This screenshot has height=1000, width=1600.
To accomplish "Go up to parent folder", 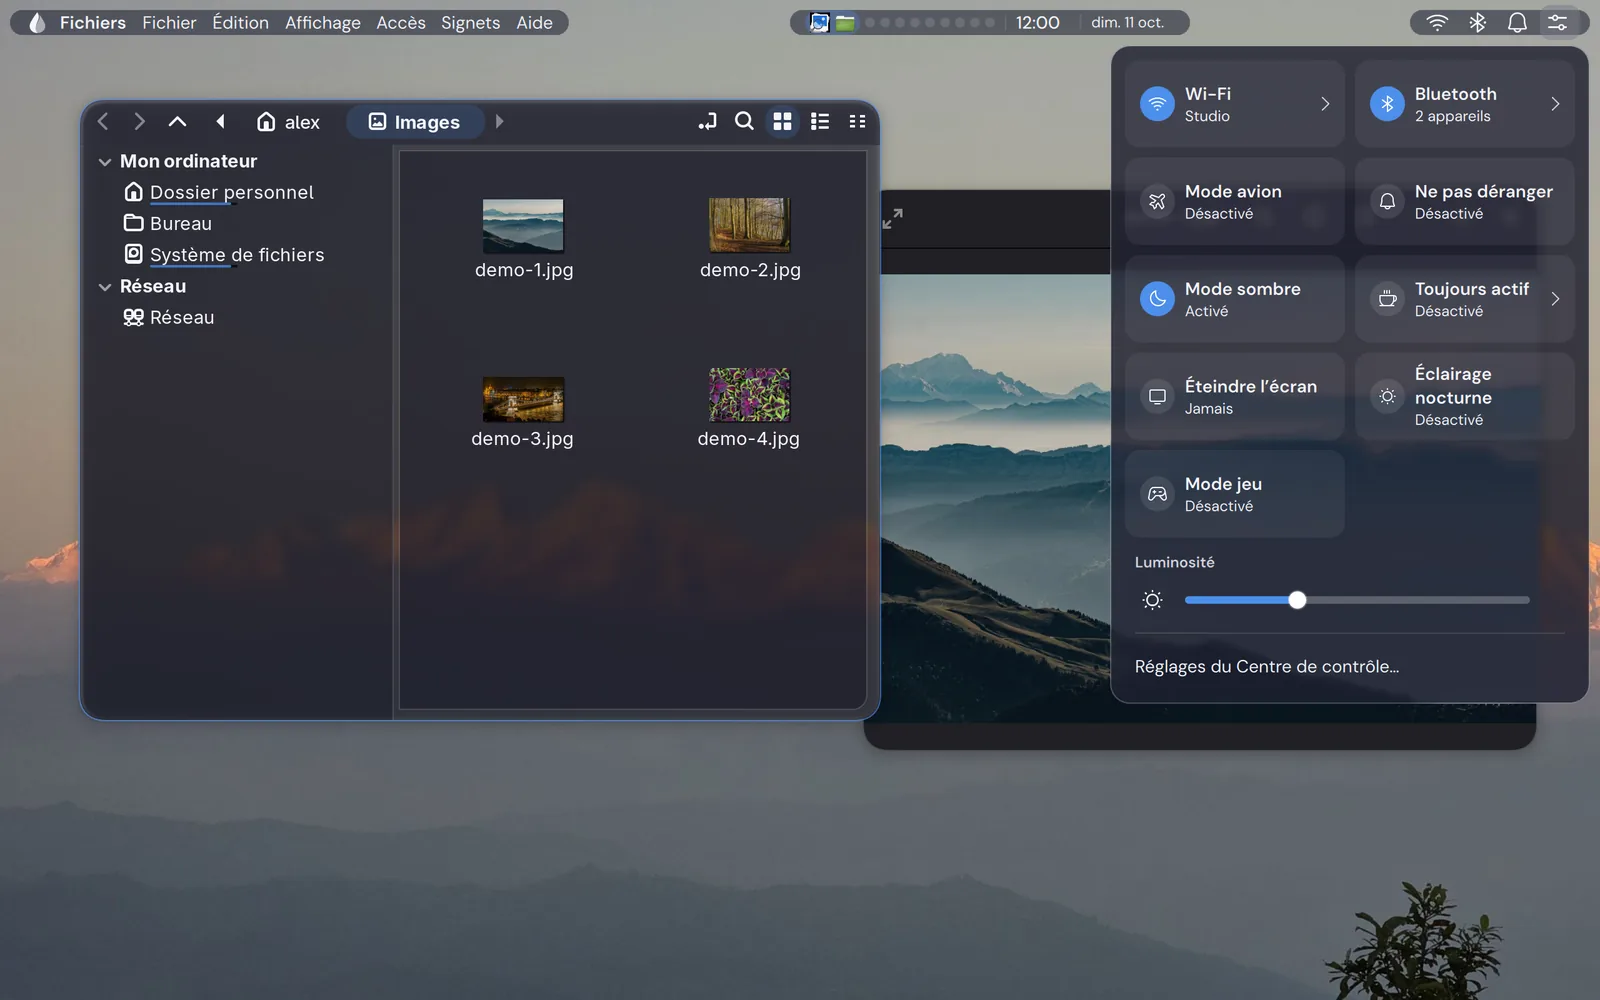I will [x=177, y=122].
